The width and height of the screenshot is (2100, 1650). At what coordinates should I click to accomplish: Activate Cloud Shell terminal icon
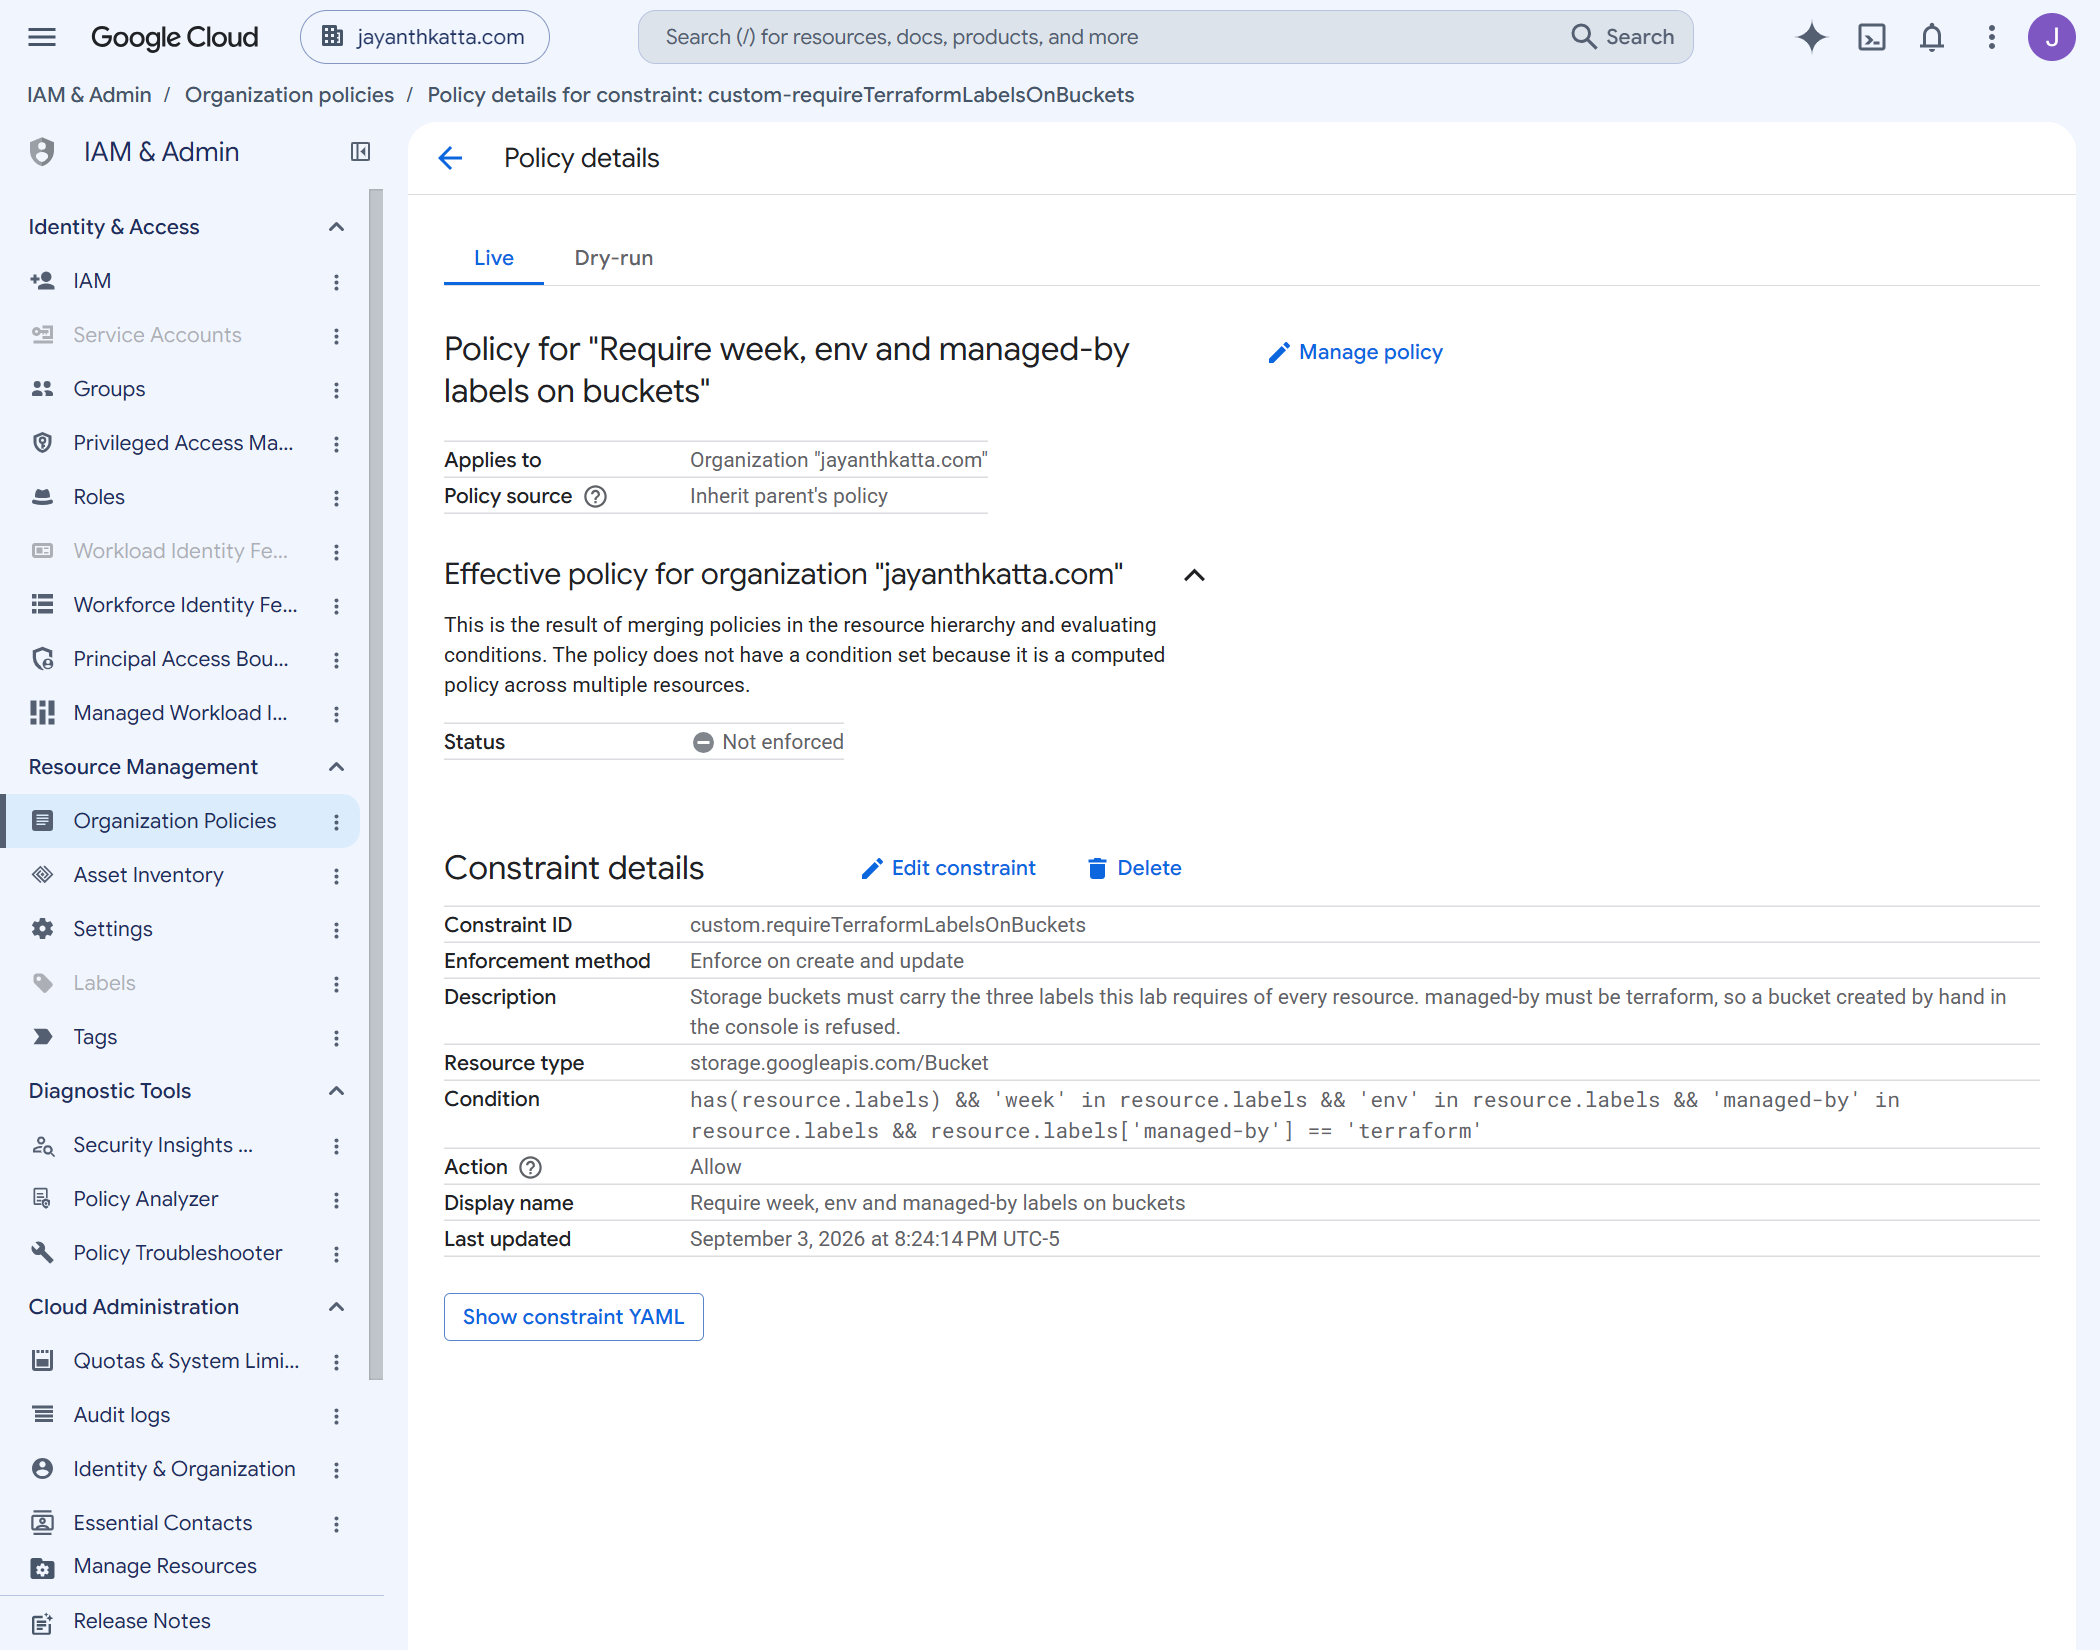click(1871, 37)
